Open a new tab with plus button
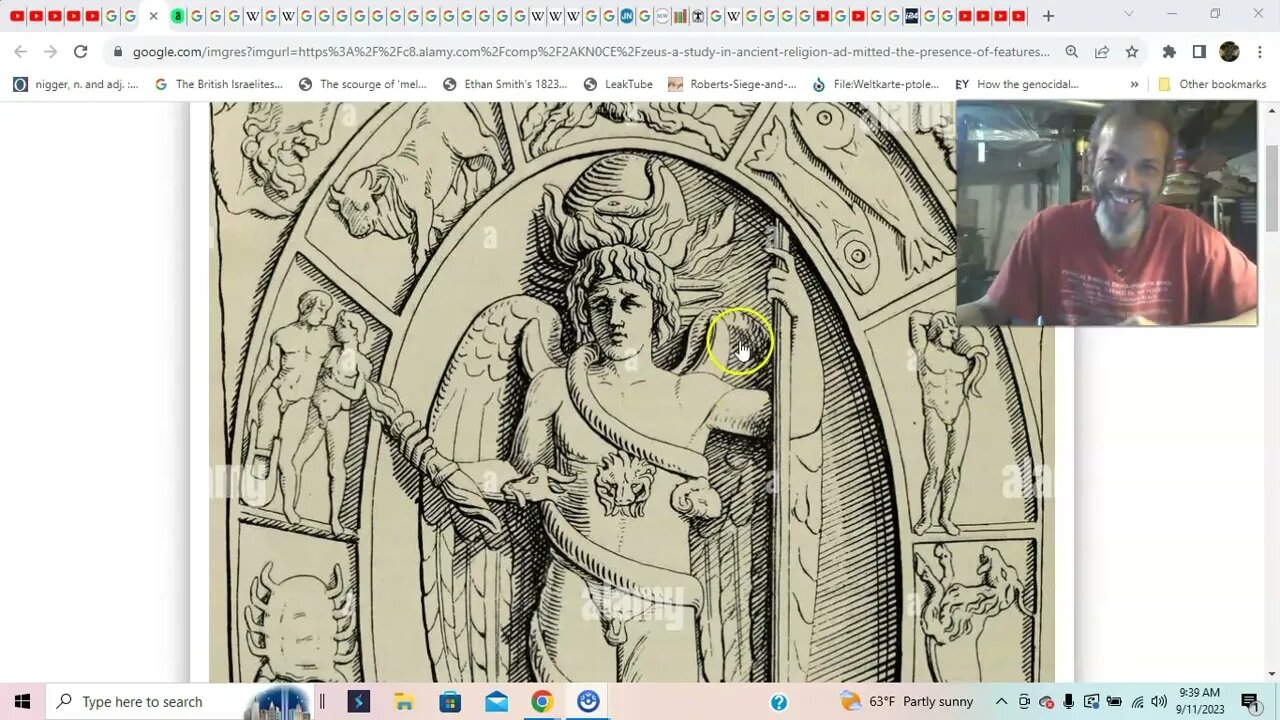This screenshot has height=720, width=1280. tap(1048, 16)
